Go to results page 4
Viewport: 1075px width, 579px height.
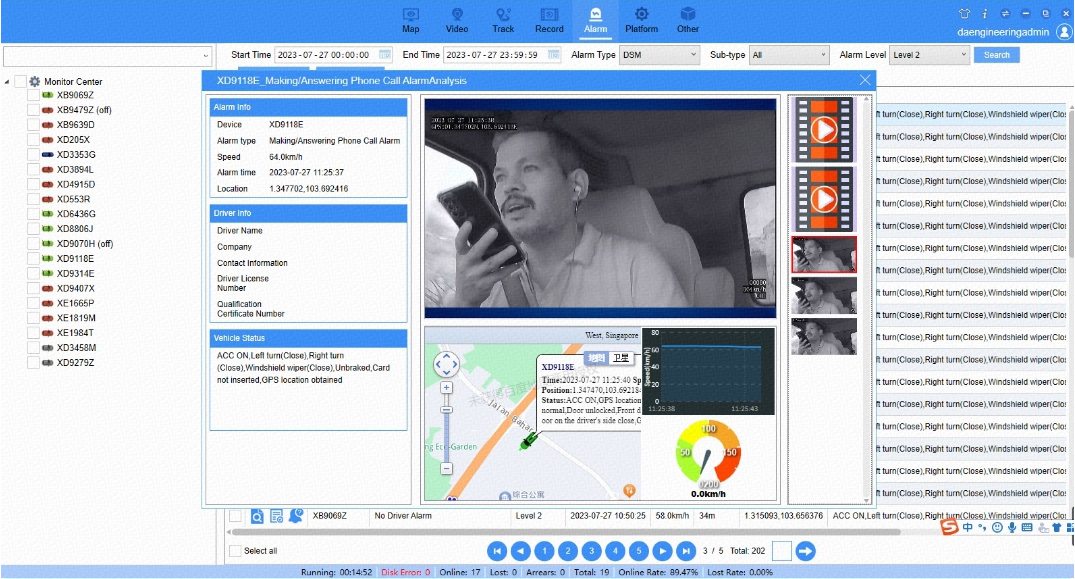[x=615, y=551]
